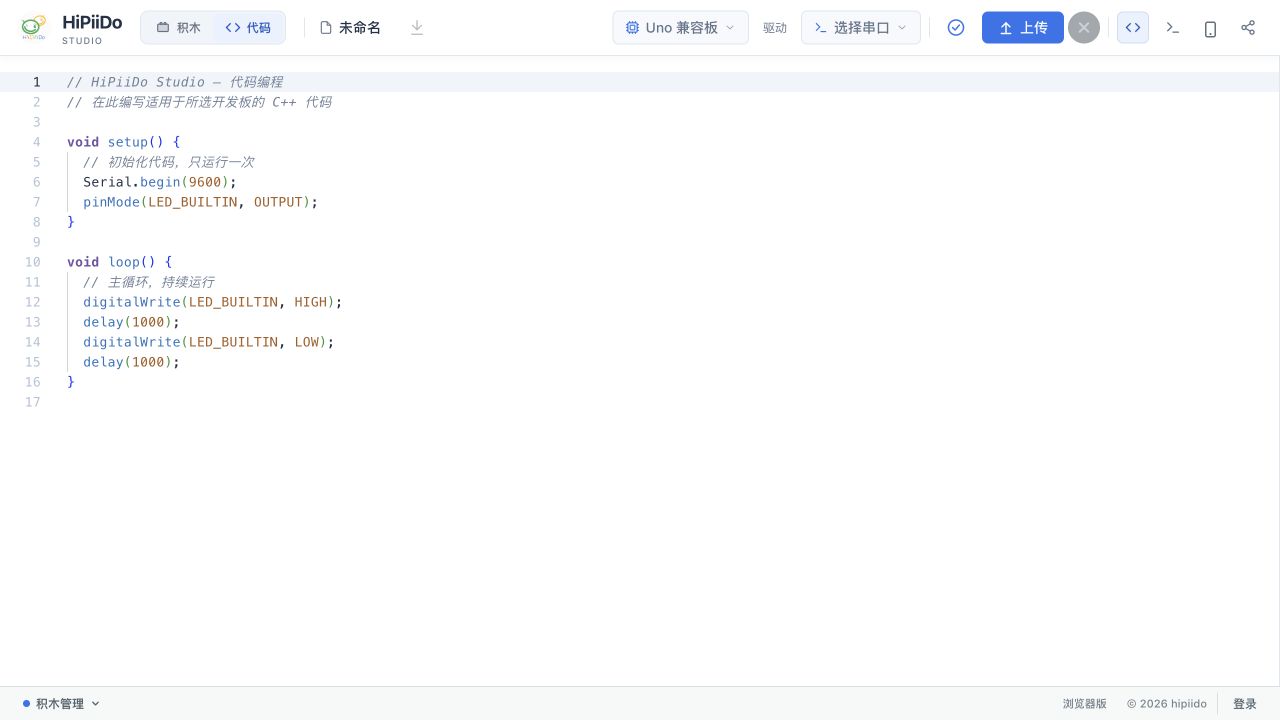Viewport: 1280px width, 720px height.
Task: Click on pinMode(LED_BUILTIN, OUTPUT); line
Action: tap(200, 202)
